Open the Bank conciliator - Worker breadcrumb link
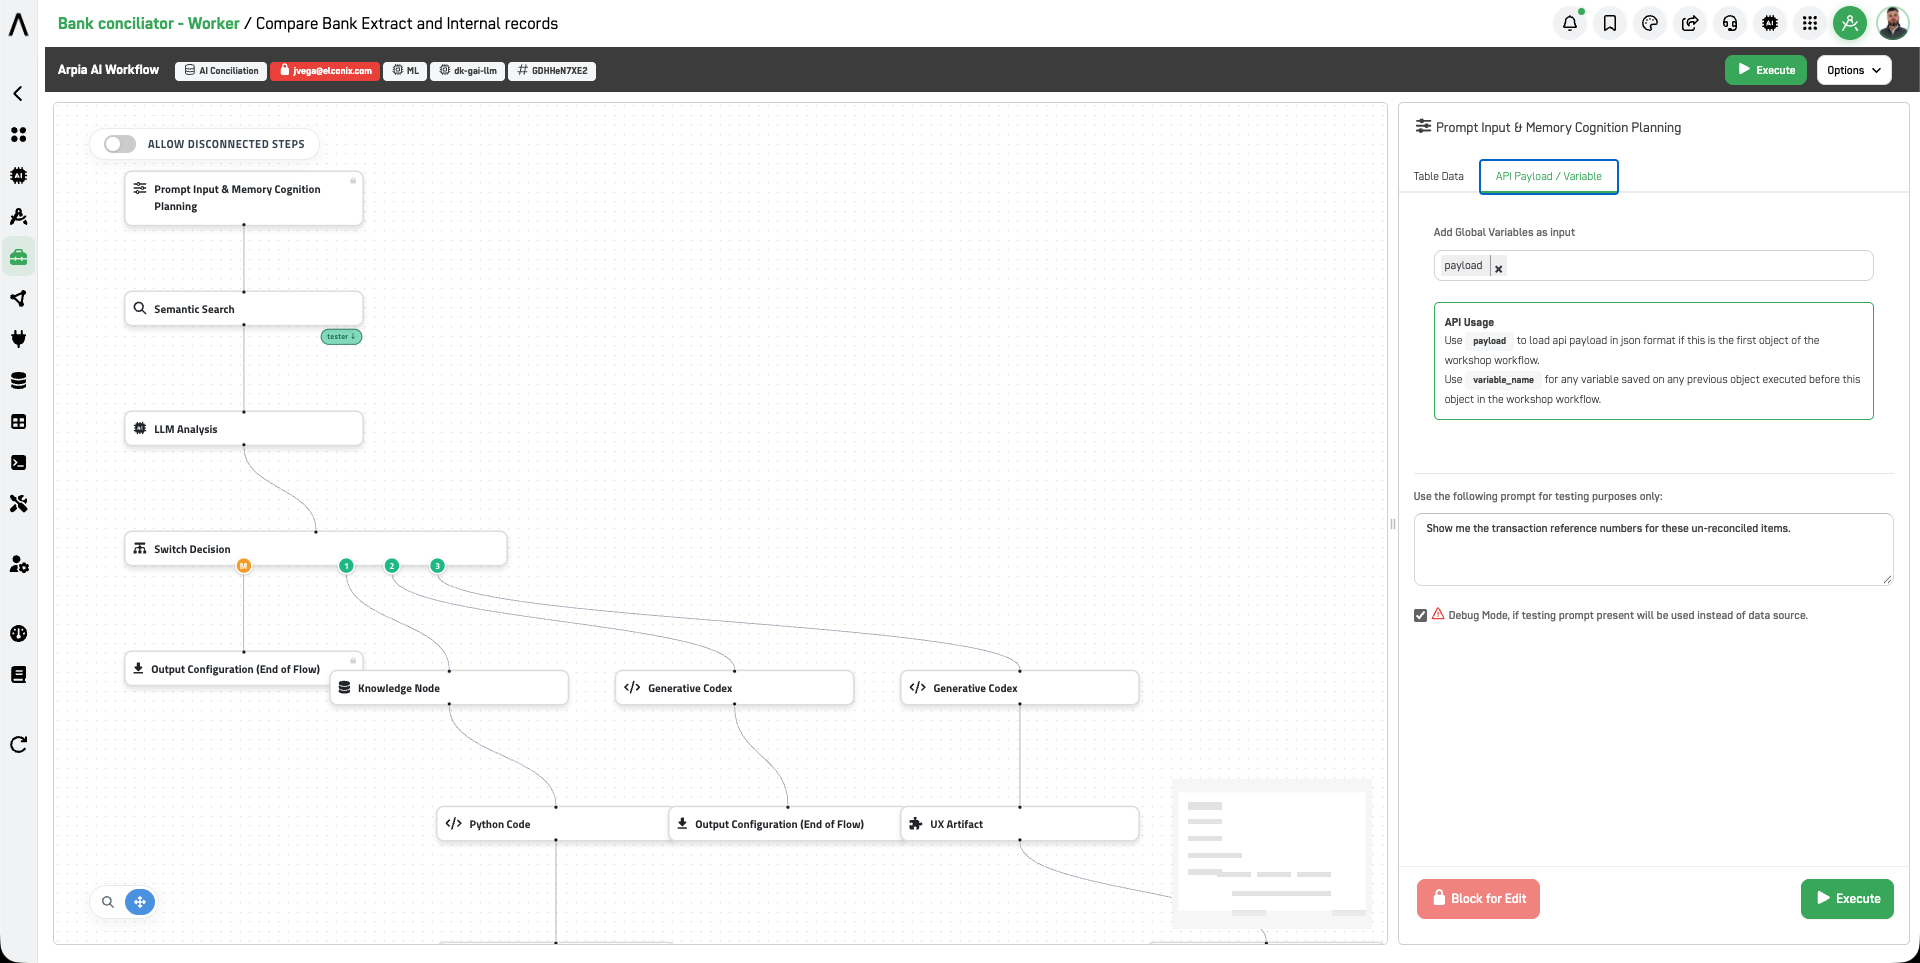1920x963 pixels. click(148, 23)
